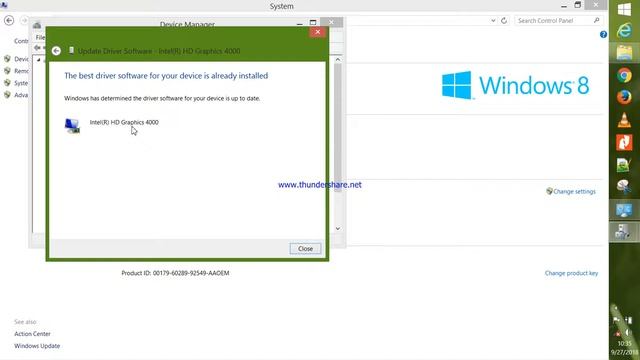Open the Control Panel help icon
Screen dimensions: 640x360
[x=603, y=35]
